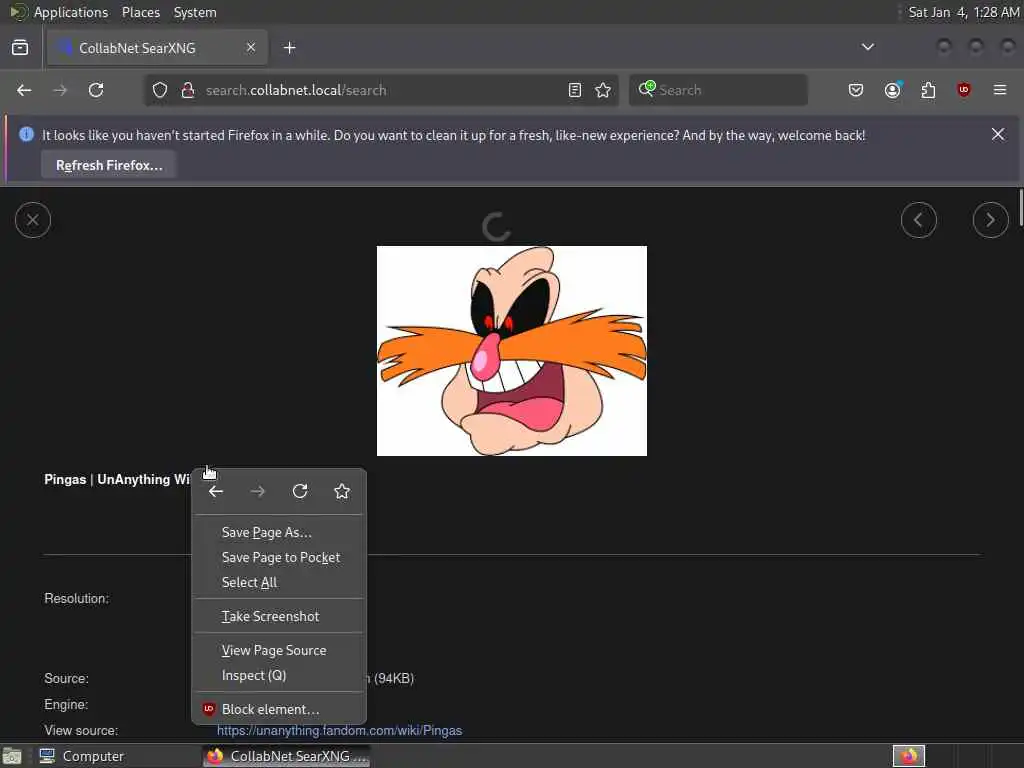Go to the next image result
1024x768 pixels.
[991, 220]
